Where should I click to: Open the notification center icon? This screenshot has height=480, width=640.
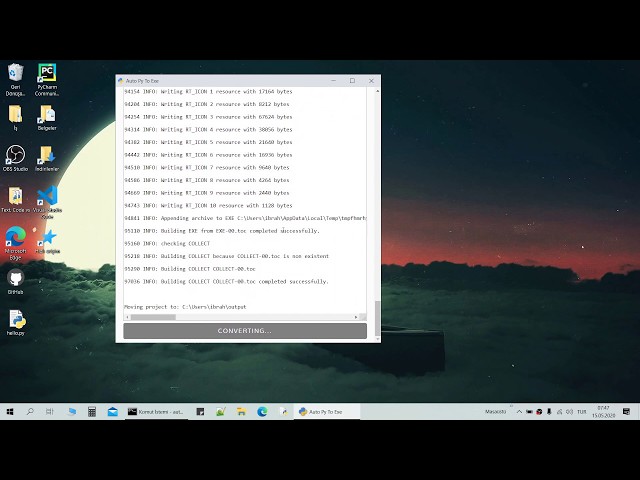(x=627, y=411)
